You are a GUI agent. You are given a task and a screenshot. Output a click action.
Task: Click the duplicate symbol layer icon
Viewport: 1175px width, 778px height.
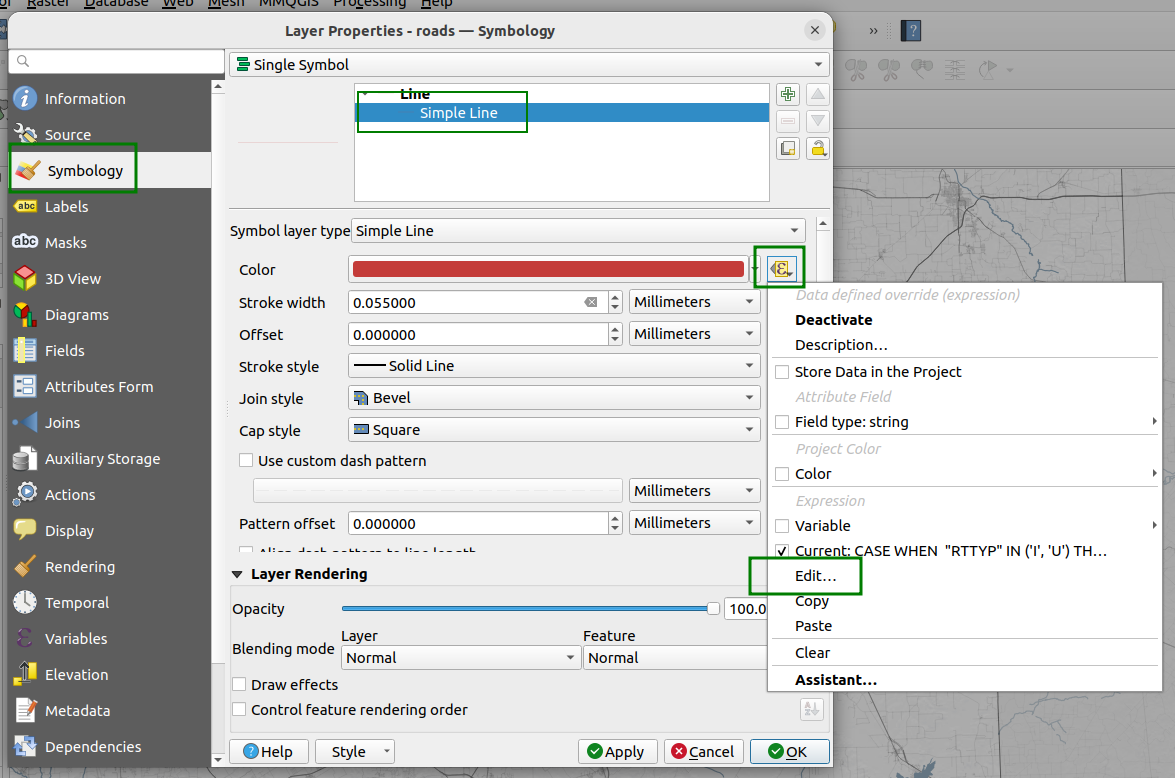788,148
